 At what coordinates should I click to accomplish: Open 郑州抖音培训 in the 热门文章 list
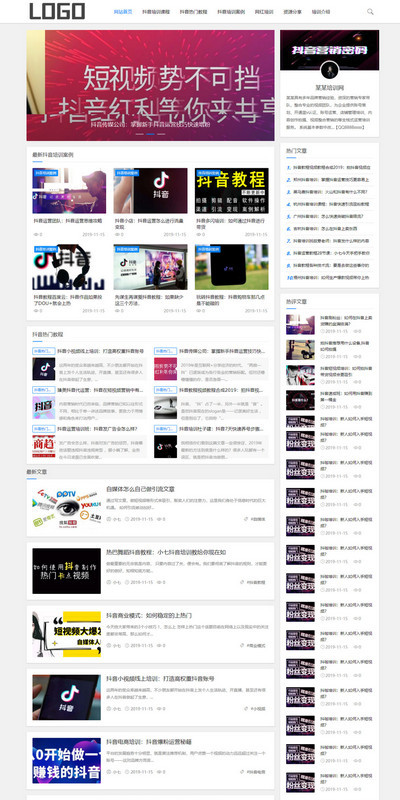331,180
